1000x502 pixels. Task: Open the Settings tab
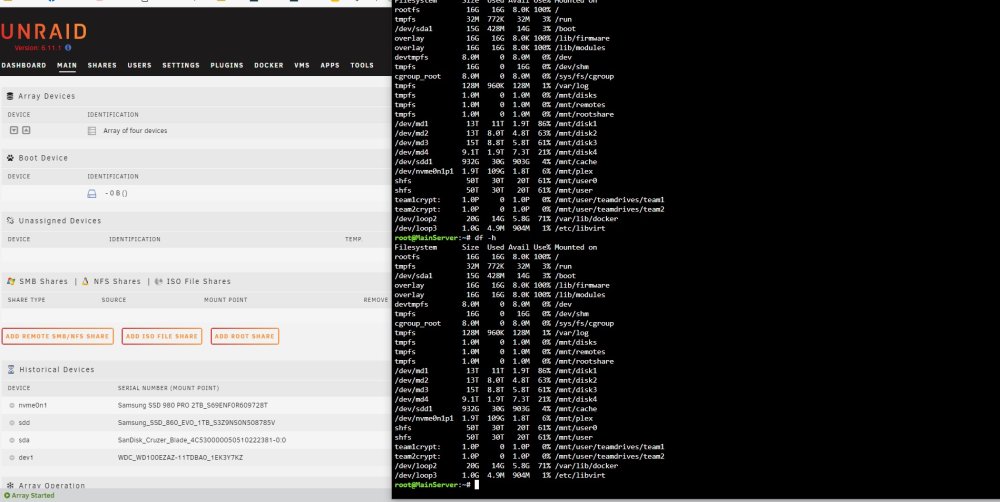coord(181,66)
